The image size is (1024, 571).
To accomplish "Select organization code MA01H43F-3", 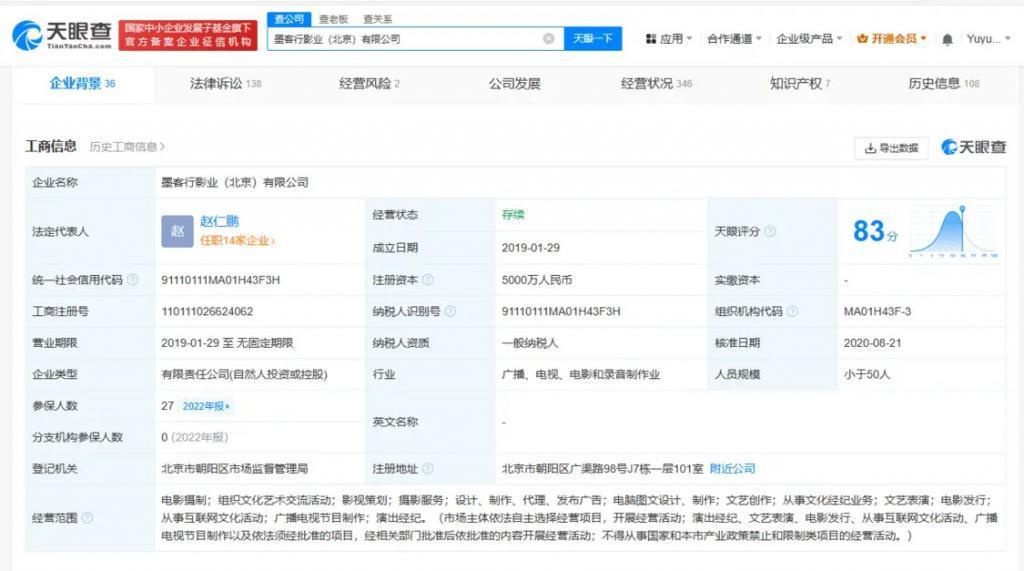I will point(877,311).
